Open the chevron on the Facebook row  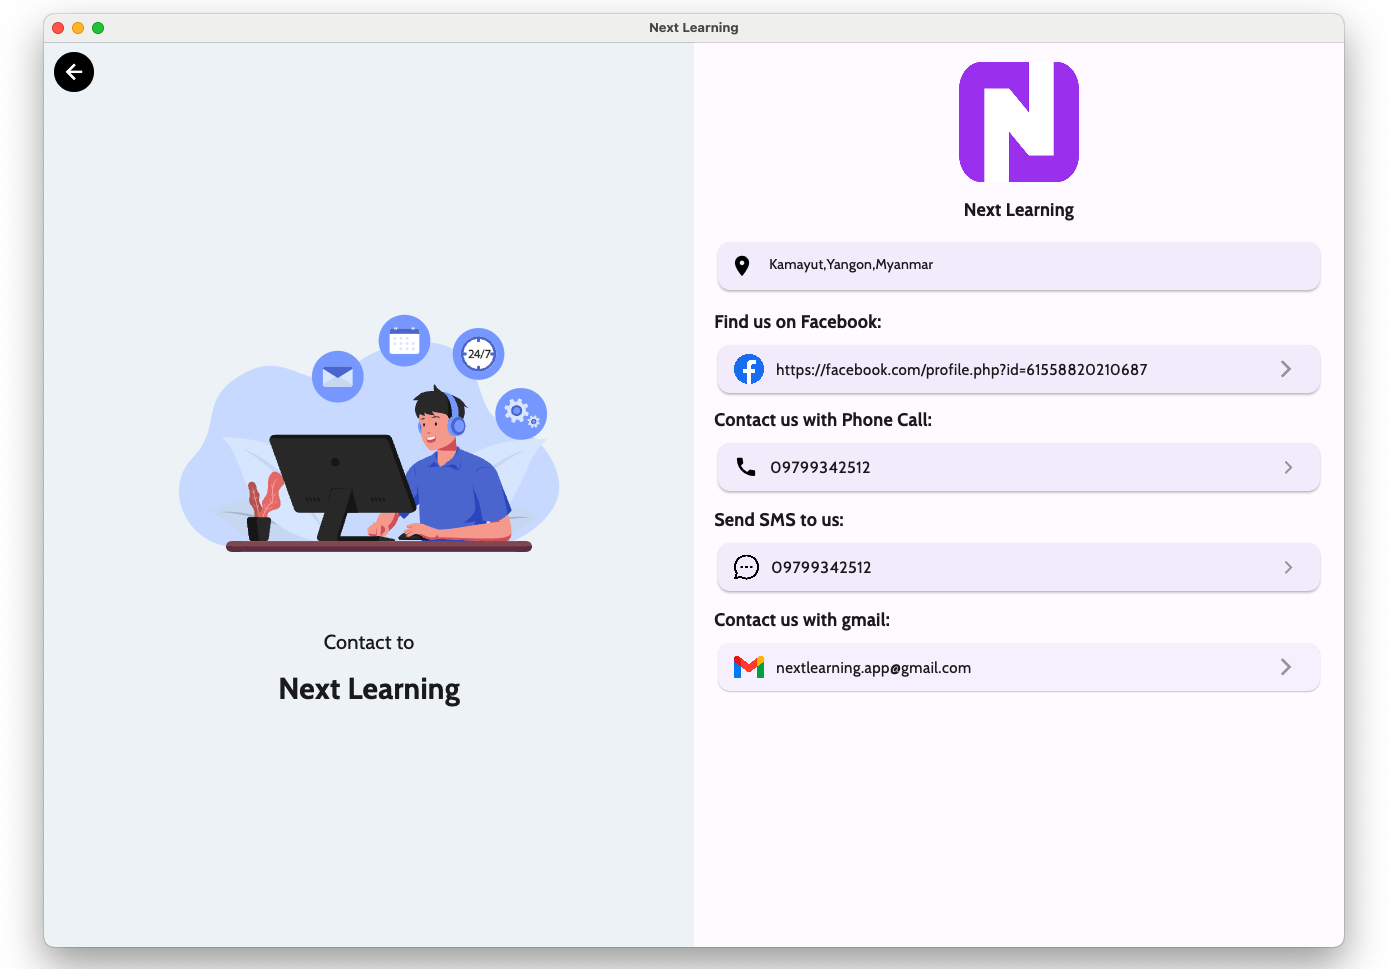1286,370
